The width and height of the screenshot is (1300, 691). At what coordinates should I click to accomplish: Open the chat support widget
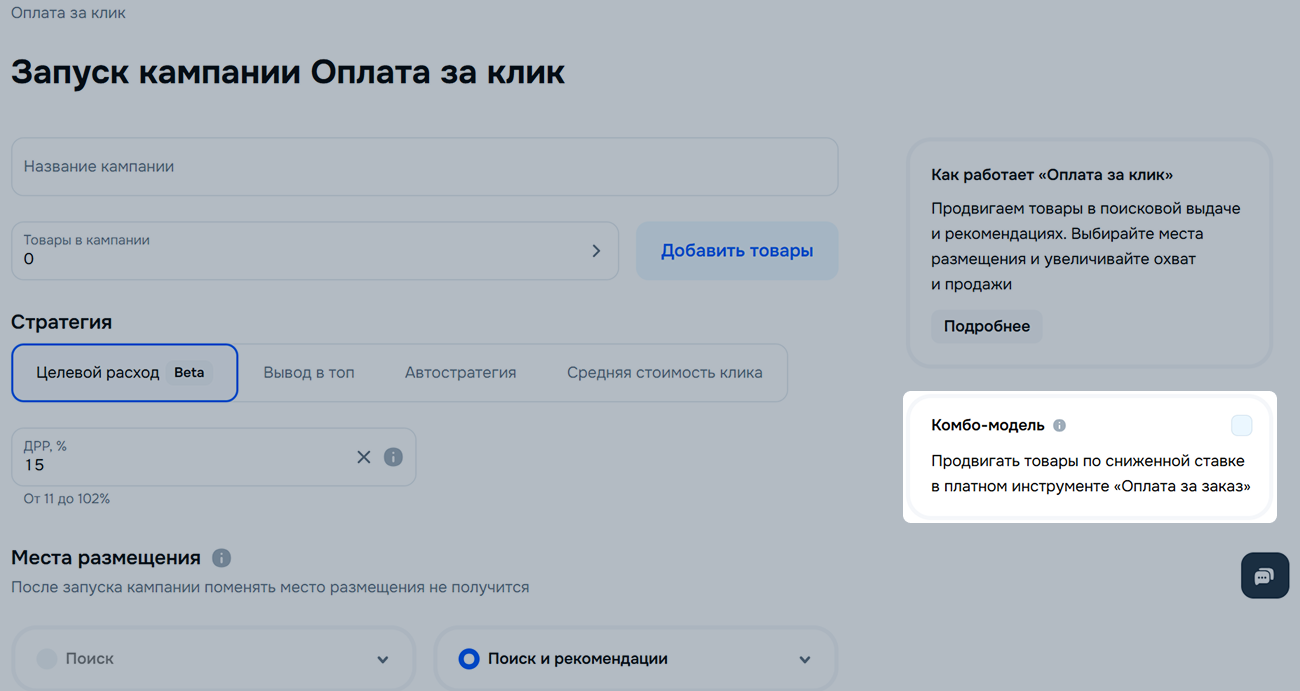[x=1264, y=576]
